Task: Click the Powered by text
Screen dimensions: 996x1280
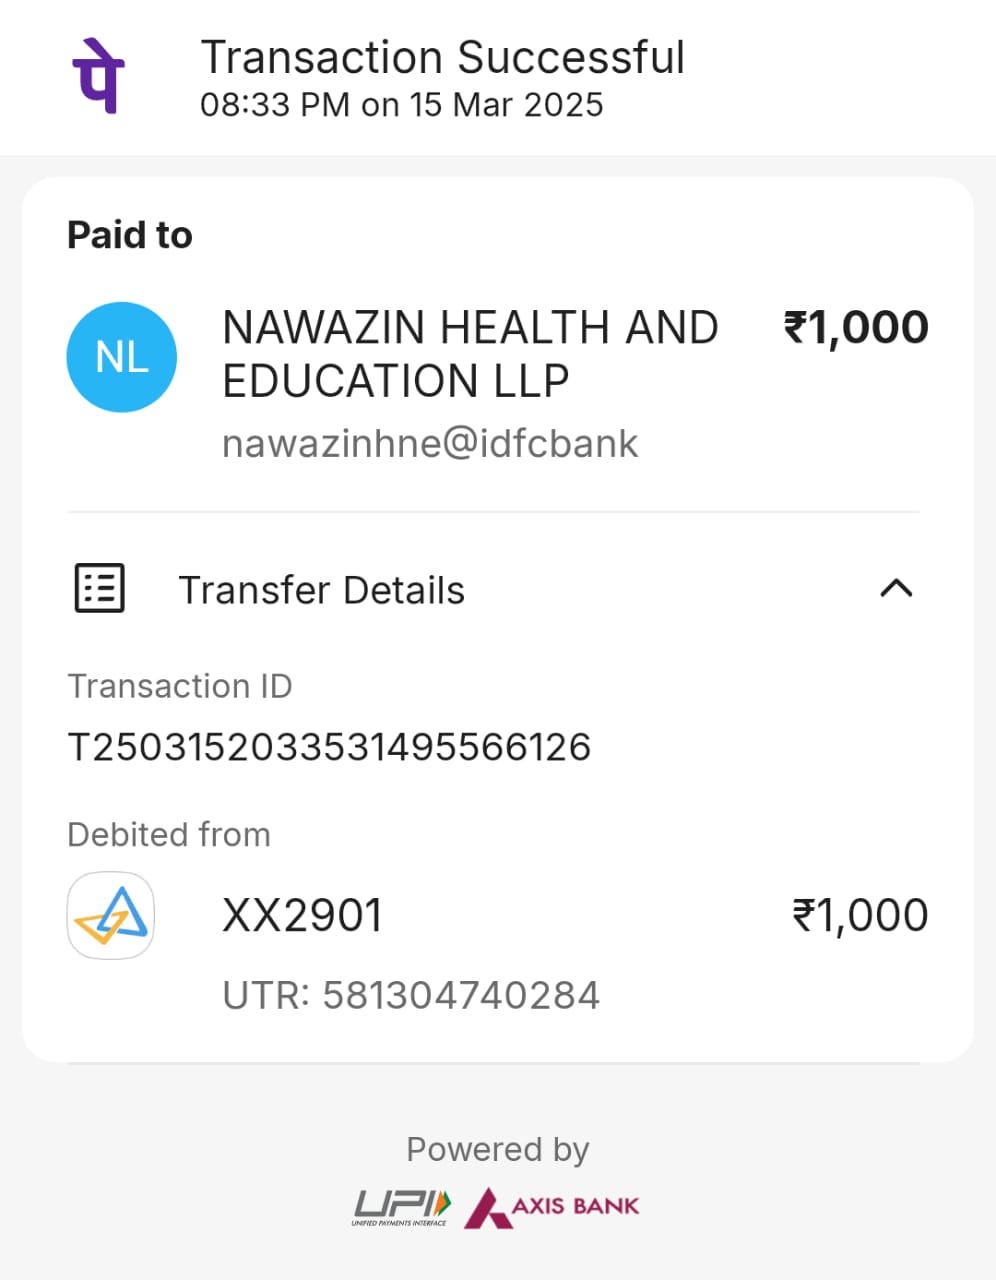Action: tap(498, 1149)
